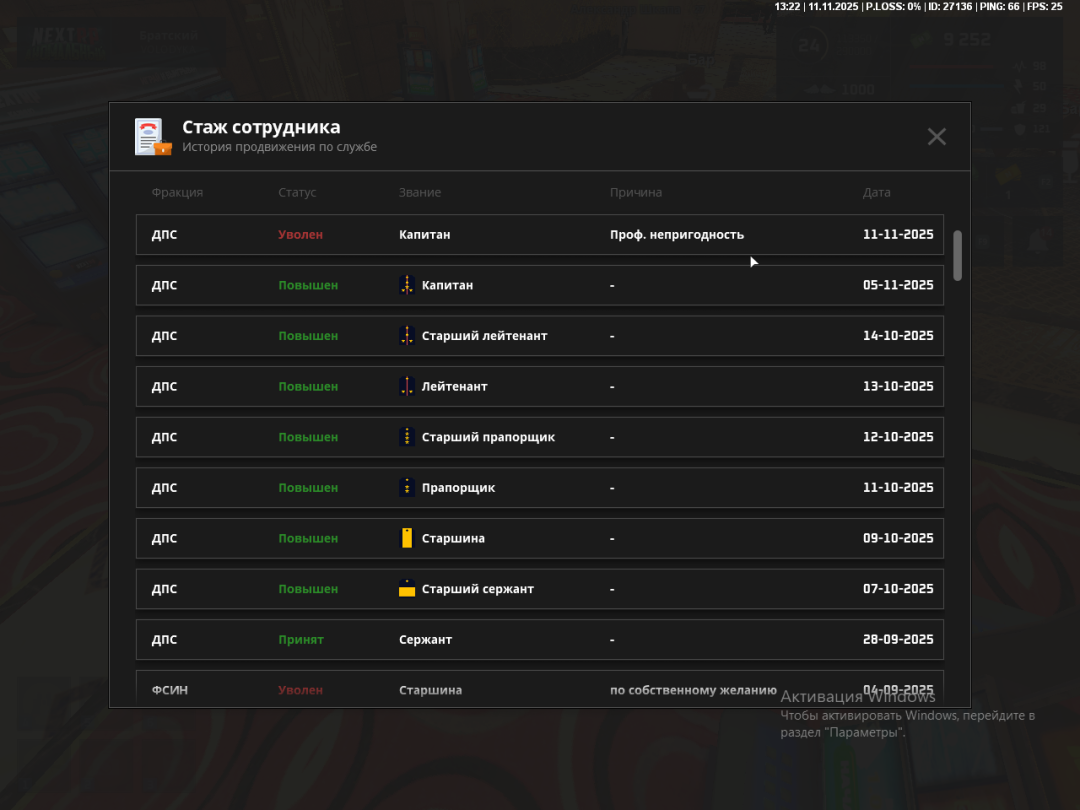The height and width of the screenshot is (810, 1080).
Task: Click the Captain rank insignia icon
Action: click(x=406, y=285)
